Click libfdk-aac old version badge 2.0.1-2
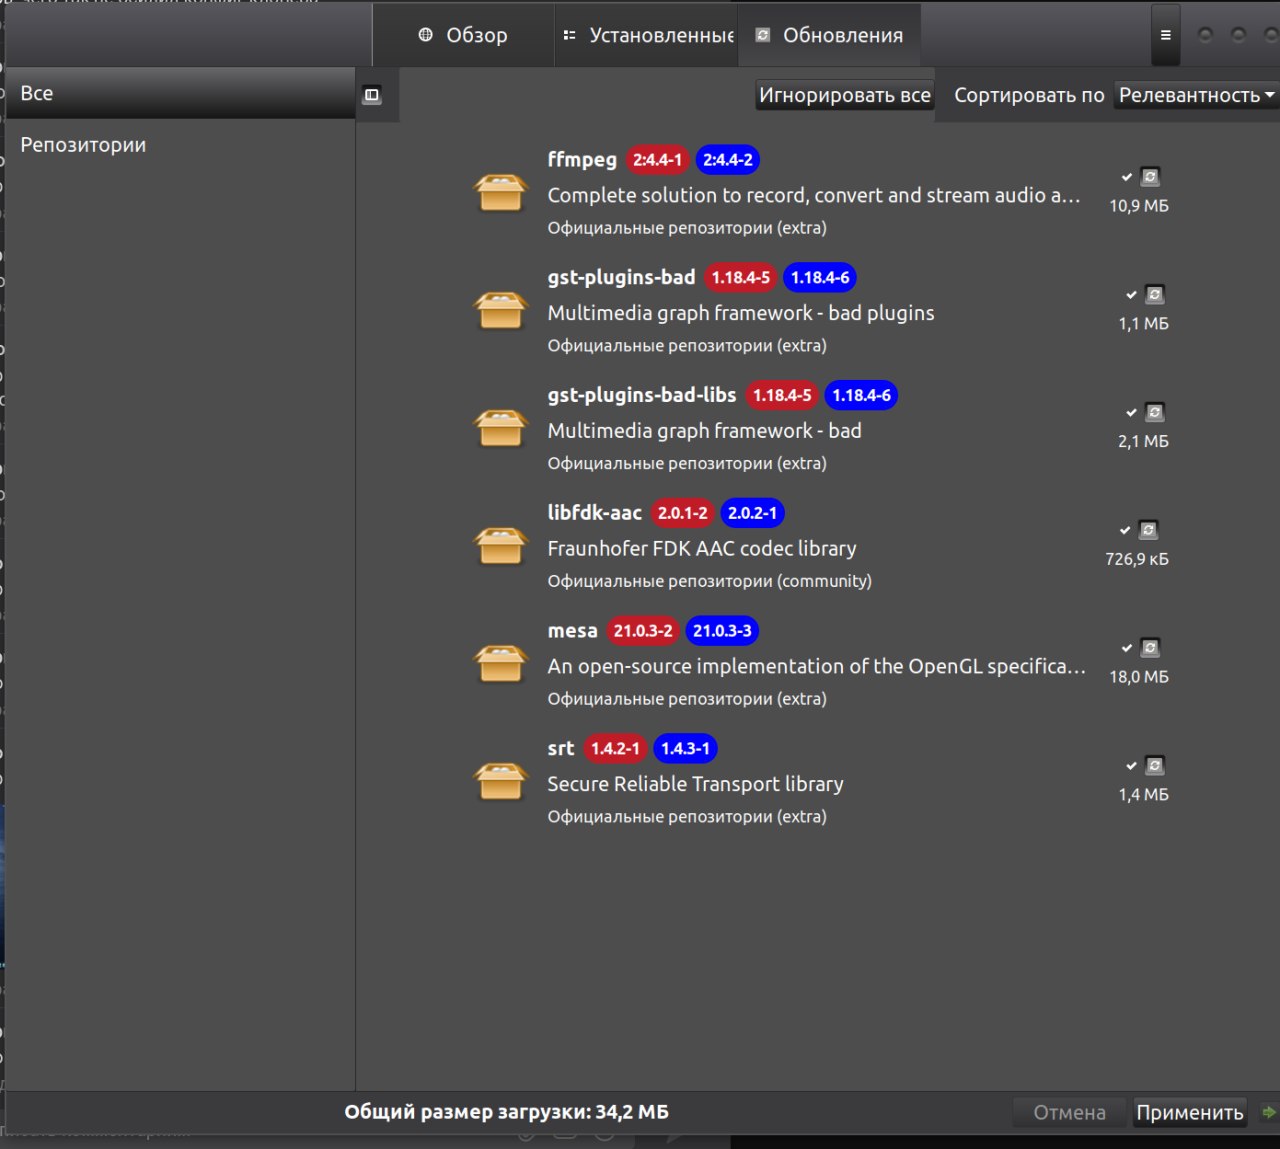The image size is (1280, 1149). point(682,513)
